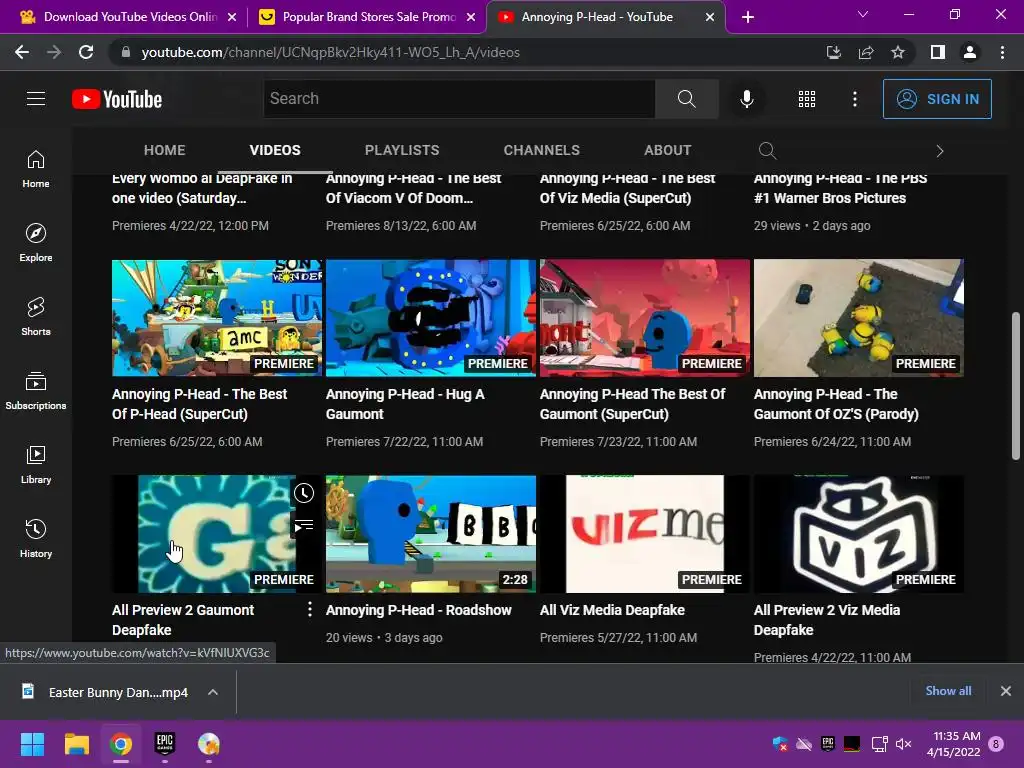Open Explore in the sidebar
This screenshot has width=1024, height=768.
tap(36, 242)
